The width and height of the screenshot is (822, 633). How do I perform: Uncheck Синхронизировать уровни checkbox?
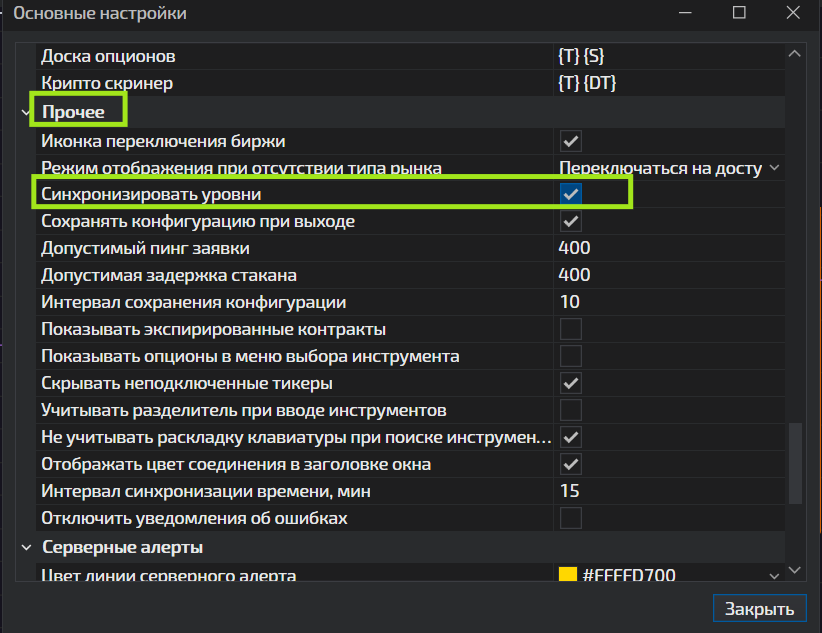(x=571, y=194)
